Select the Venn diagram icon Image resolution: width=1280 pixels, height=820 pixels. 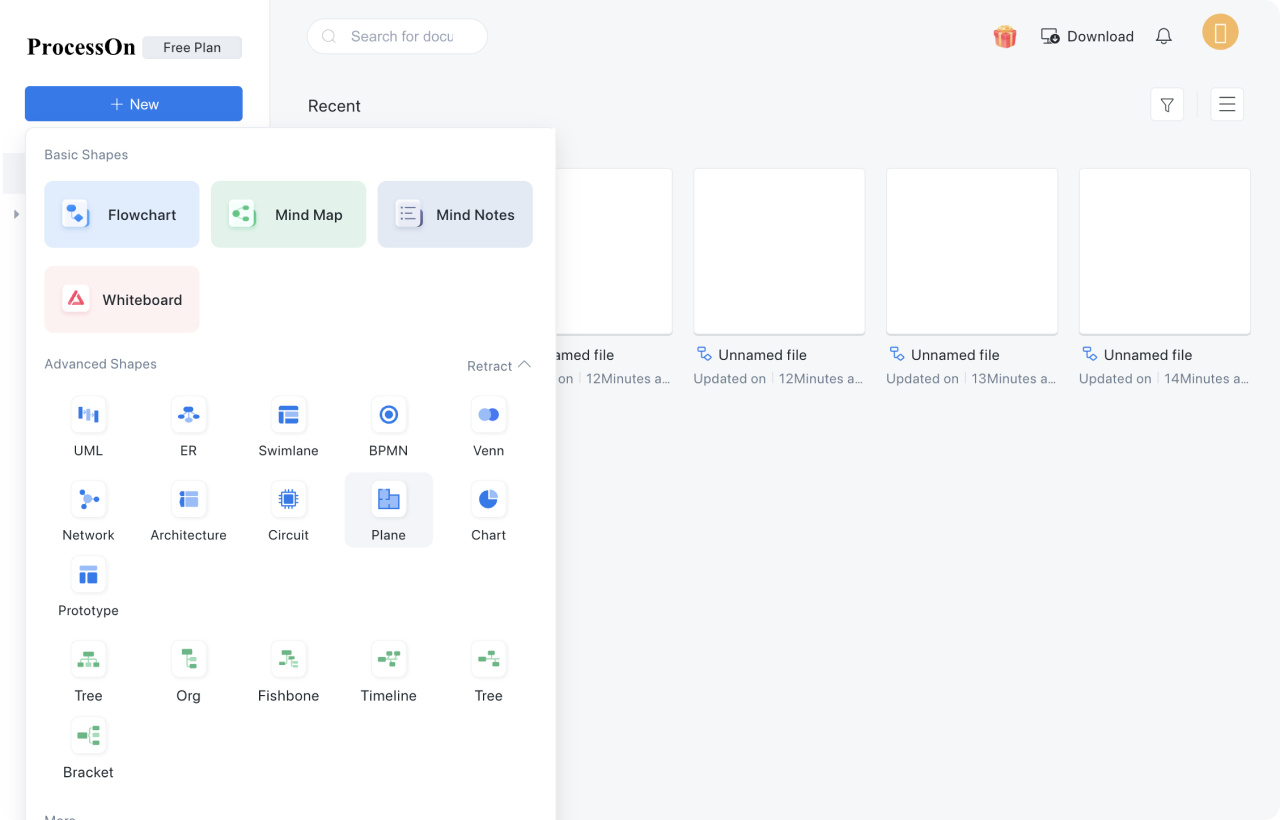[x=488, y=414]
